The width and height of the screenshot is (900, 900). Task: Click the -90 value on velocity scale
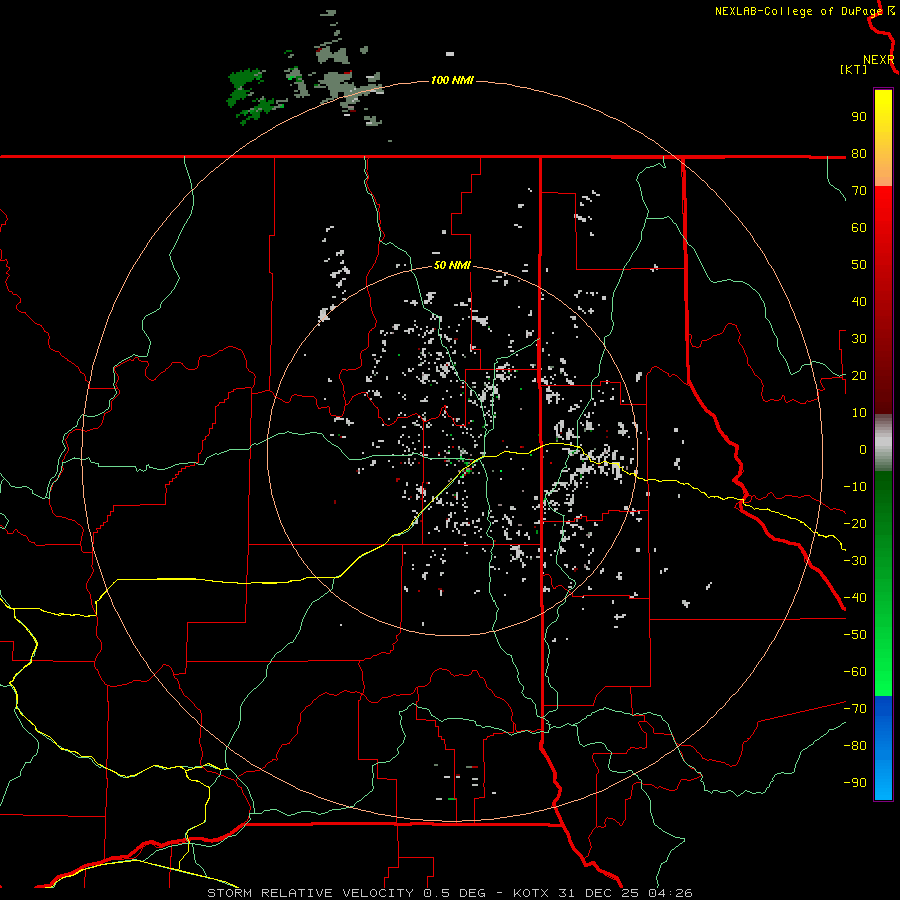(x=855, y=783)
